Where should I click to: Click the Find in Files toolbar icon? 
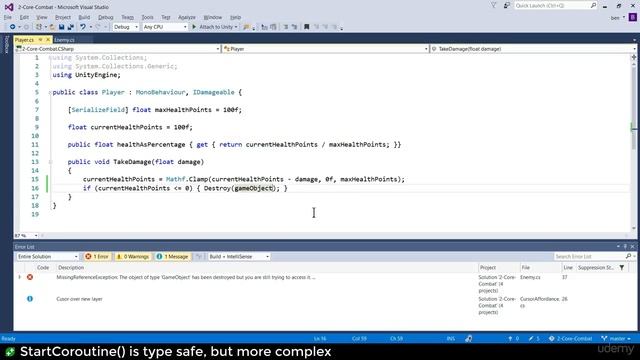click(x=246, y=27)
